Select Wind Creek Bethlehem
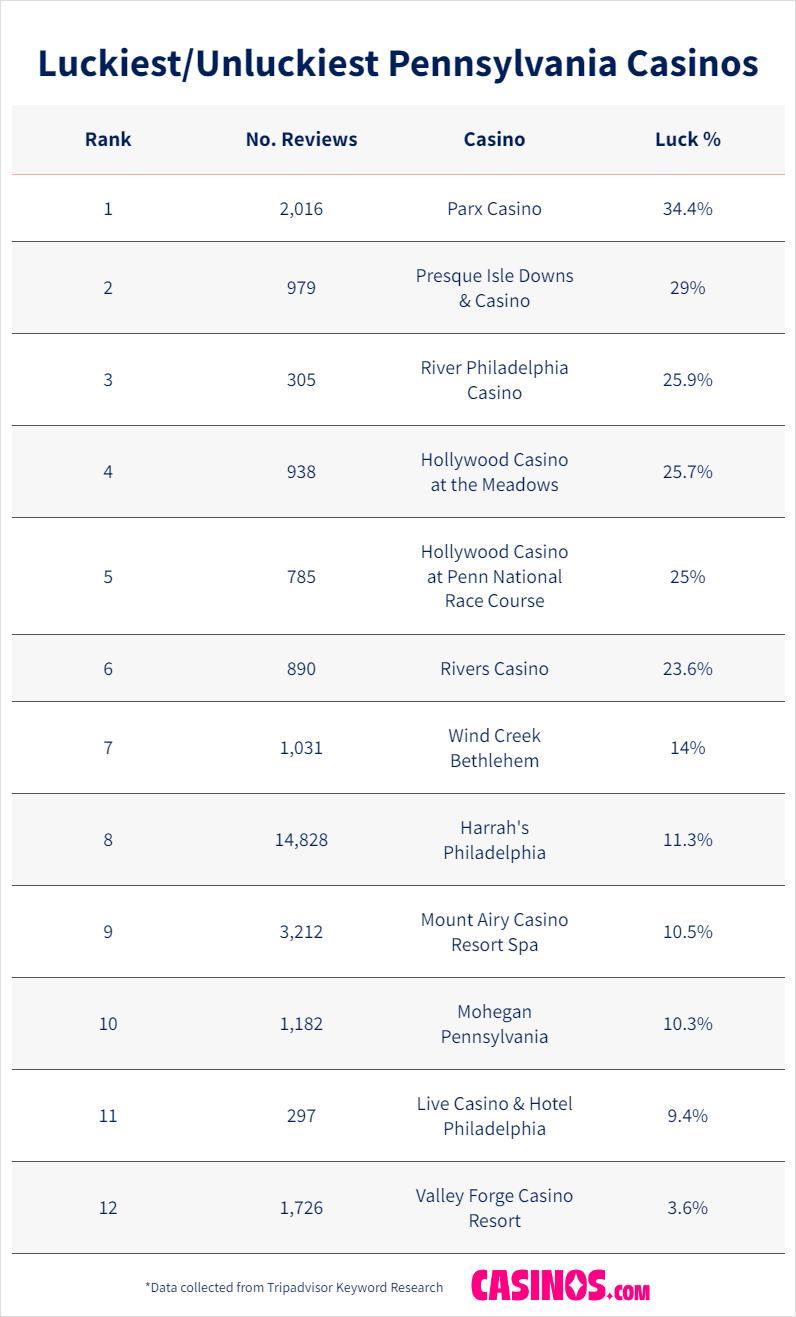Screen dimensions: 796x1317 494,748
